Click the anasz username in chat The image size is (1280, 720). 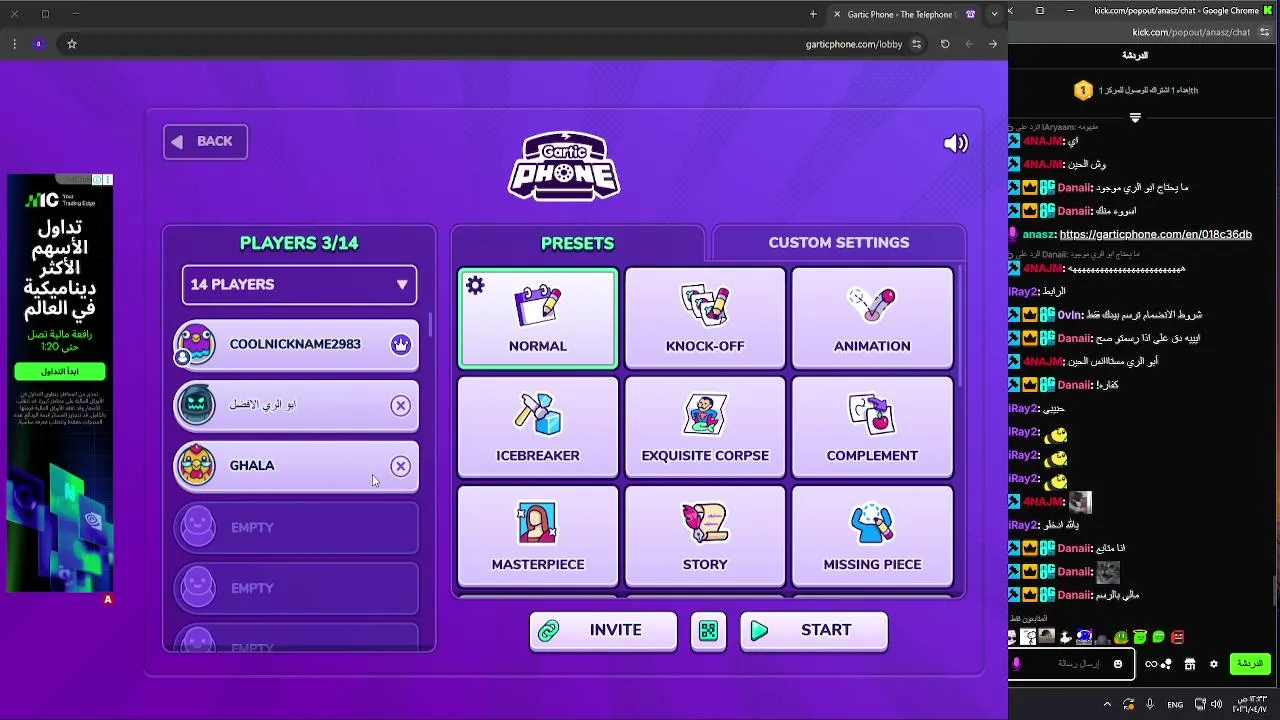[1039, 234]
